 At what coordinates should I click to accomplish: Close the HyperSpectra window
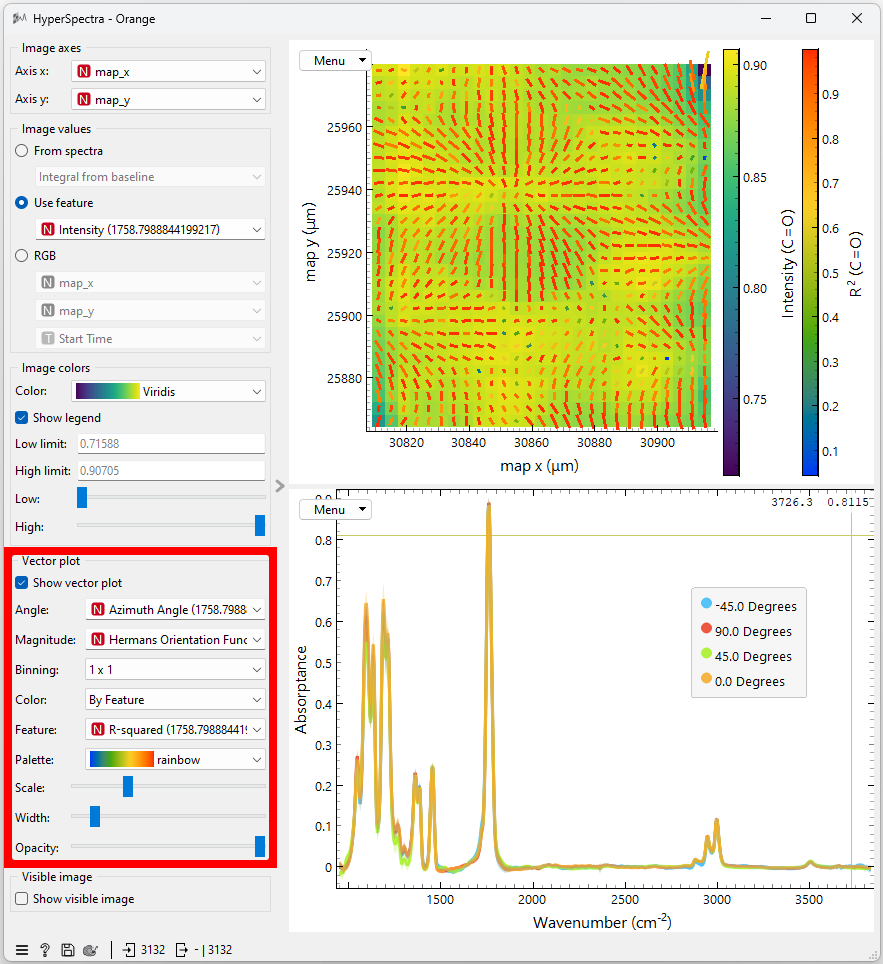(x=857, y=18)
